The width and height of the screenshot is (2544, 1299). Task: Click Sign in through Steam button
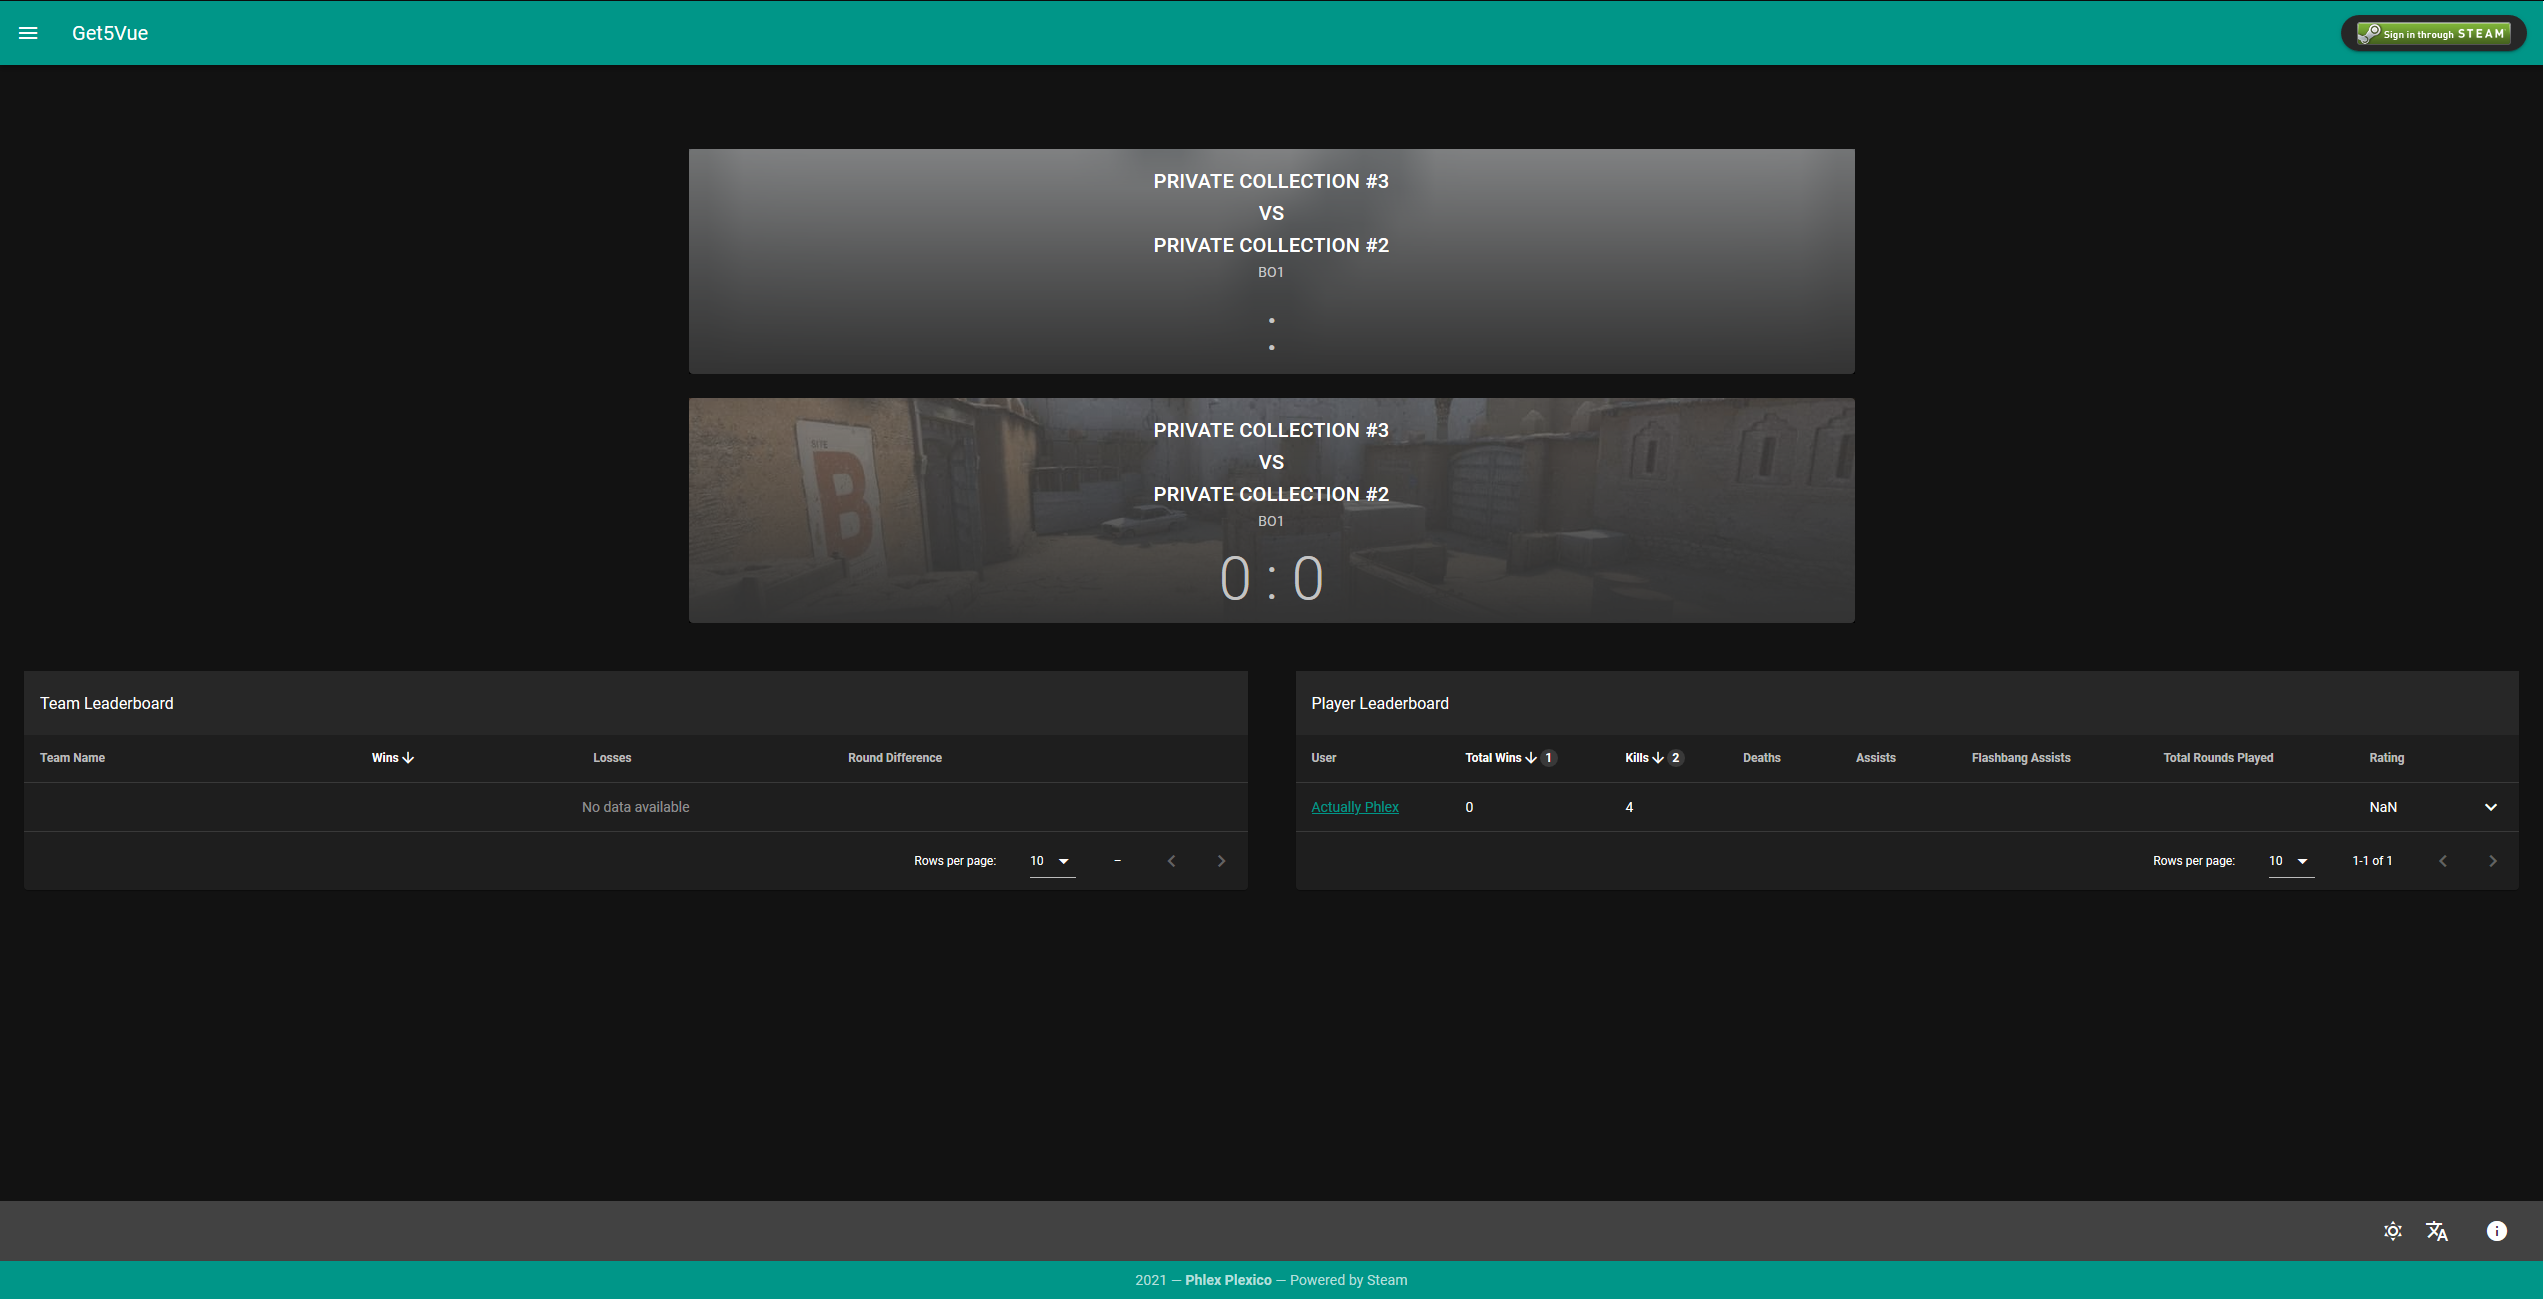pos(2432,33)
